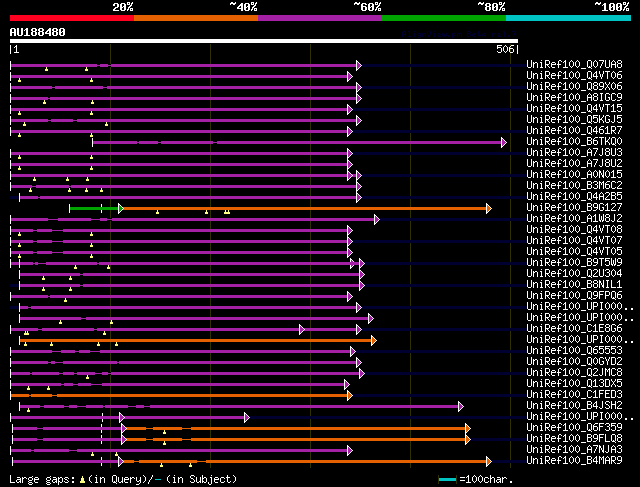Open hit UniRef100_Q07UA8
The image size is (640, 487).
point(574,64)
